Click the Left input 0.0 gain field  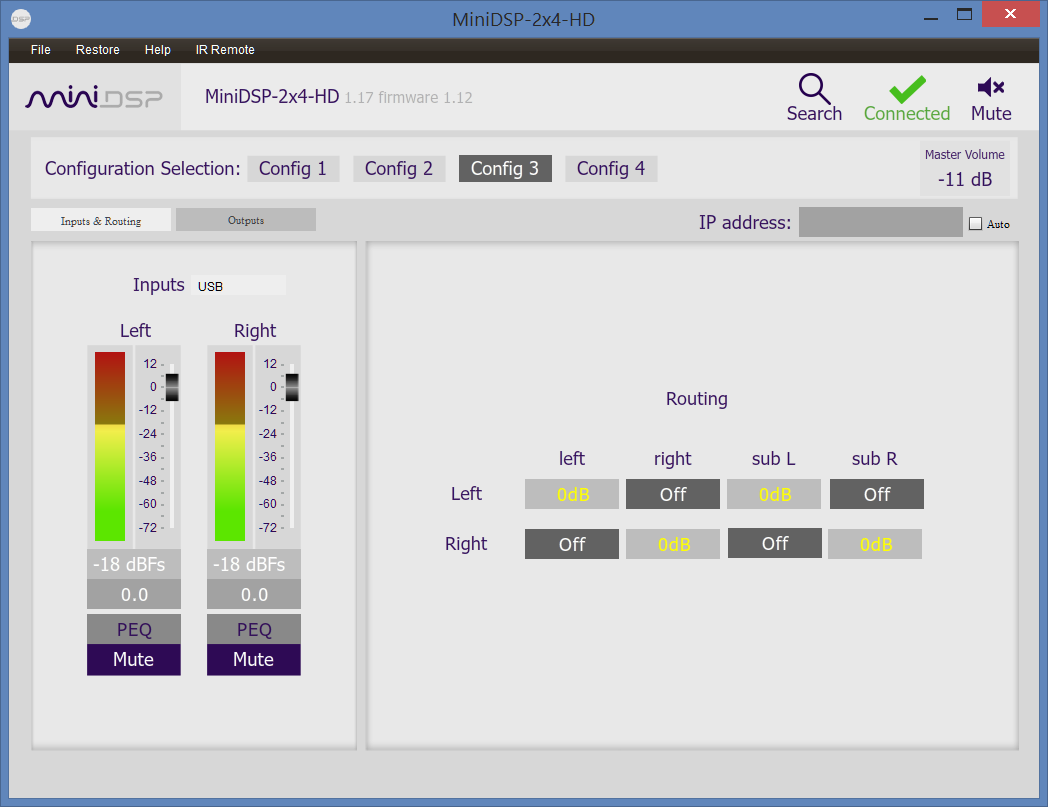click(134, 594)
